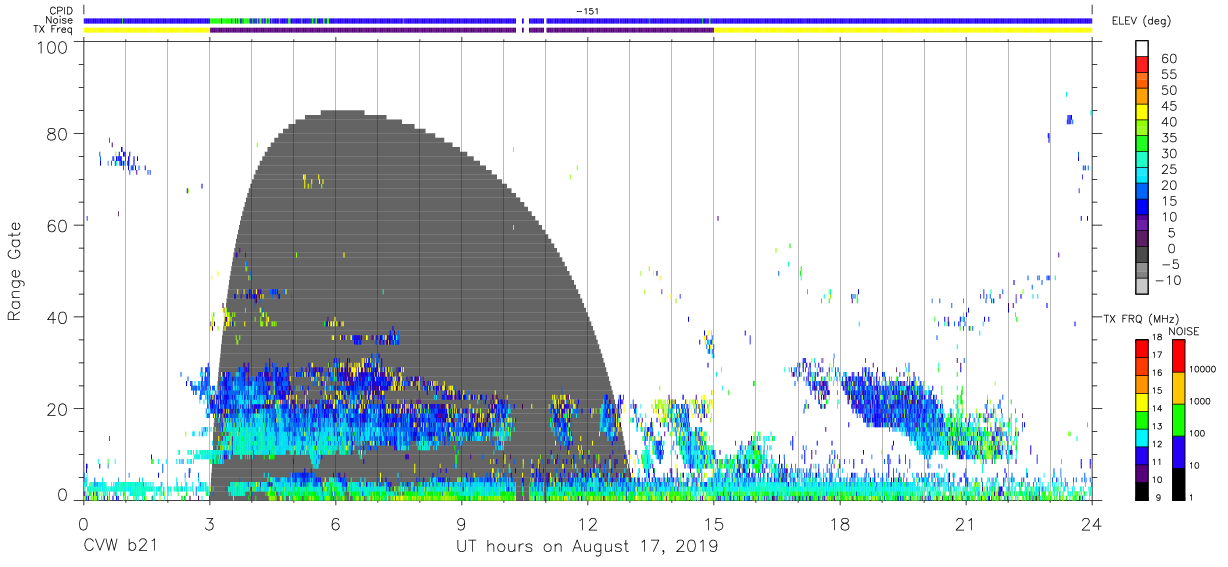Click the '-151' CPID value
This screenshot has height=567, width=1228.
587,10
